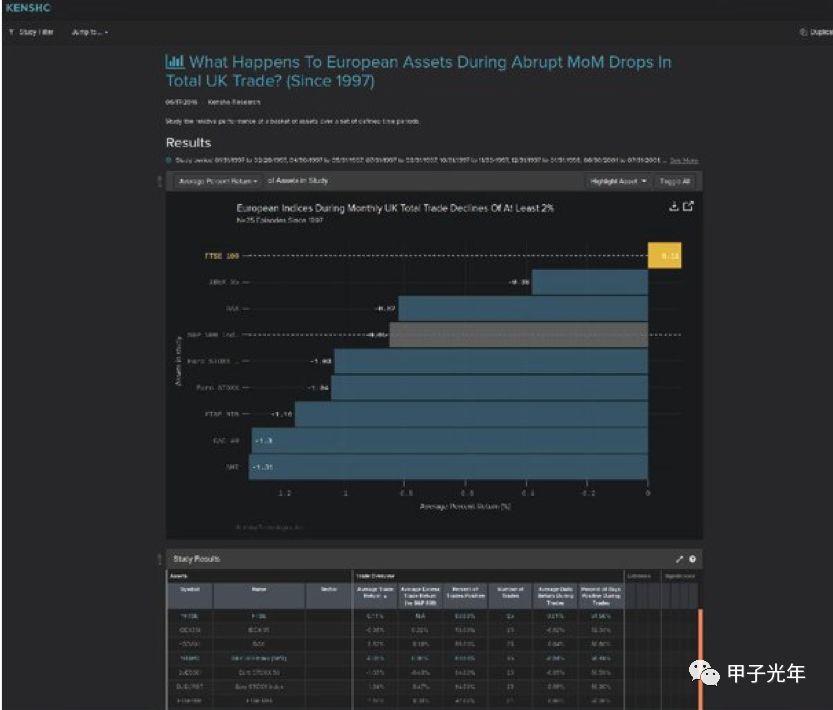
Task: Sort by Average Daily Return During Trades column
Action: [x=555, y=596]
